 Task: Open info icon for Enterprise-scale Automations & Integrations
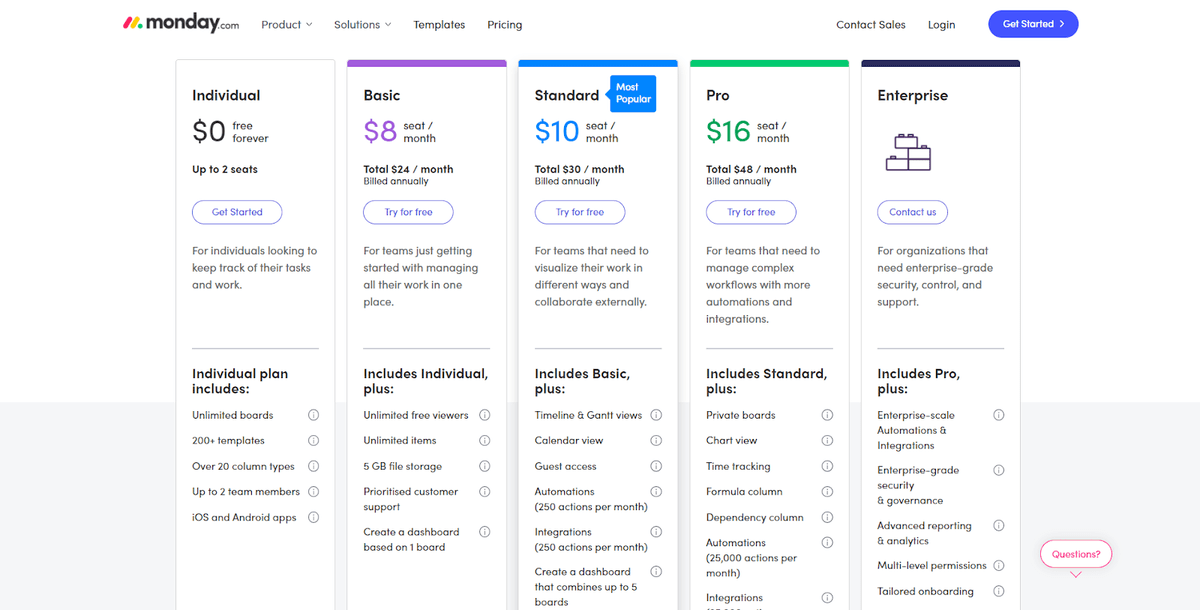click(998, 415)
